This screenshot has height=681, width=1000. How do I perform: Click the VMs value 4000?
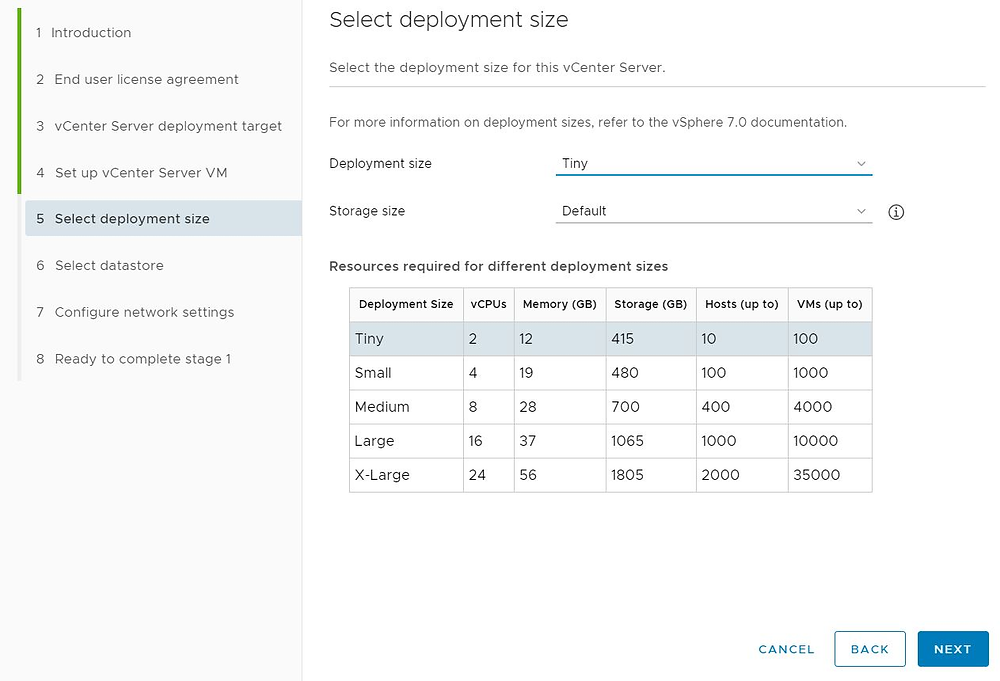click(x=812, y=407)
